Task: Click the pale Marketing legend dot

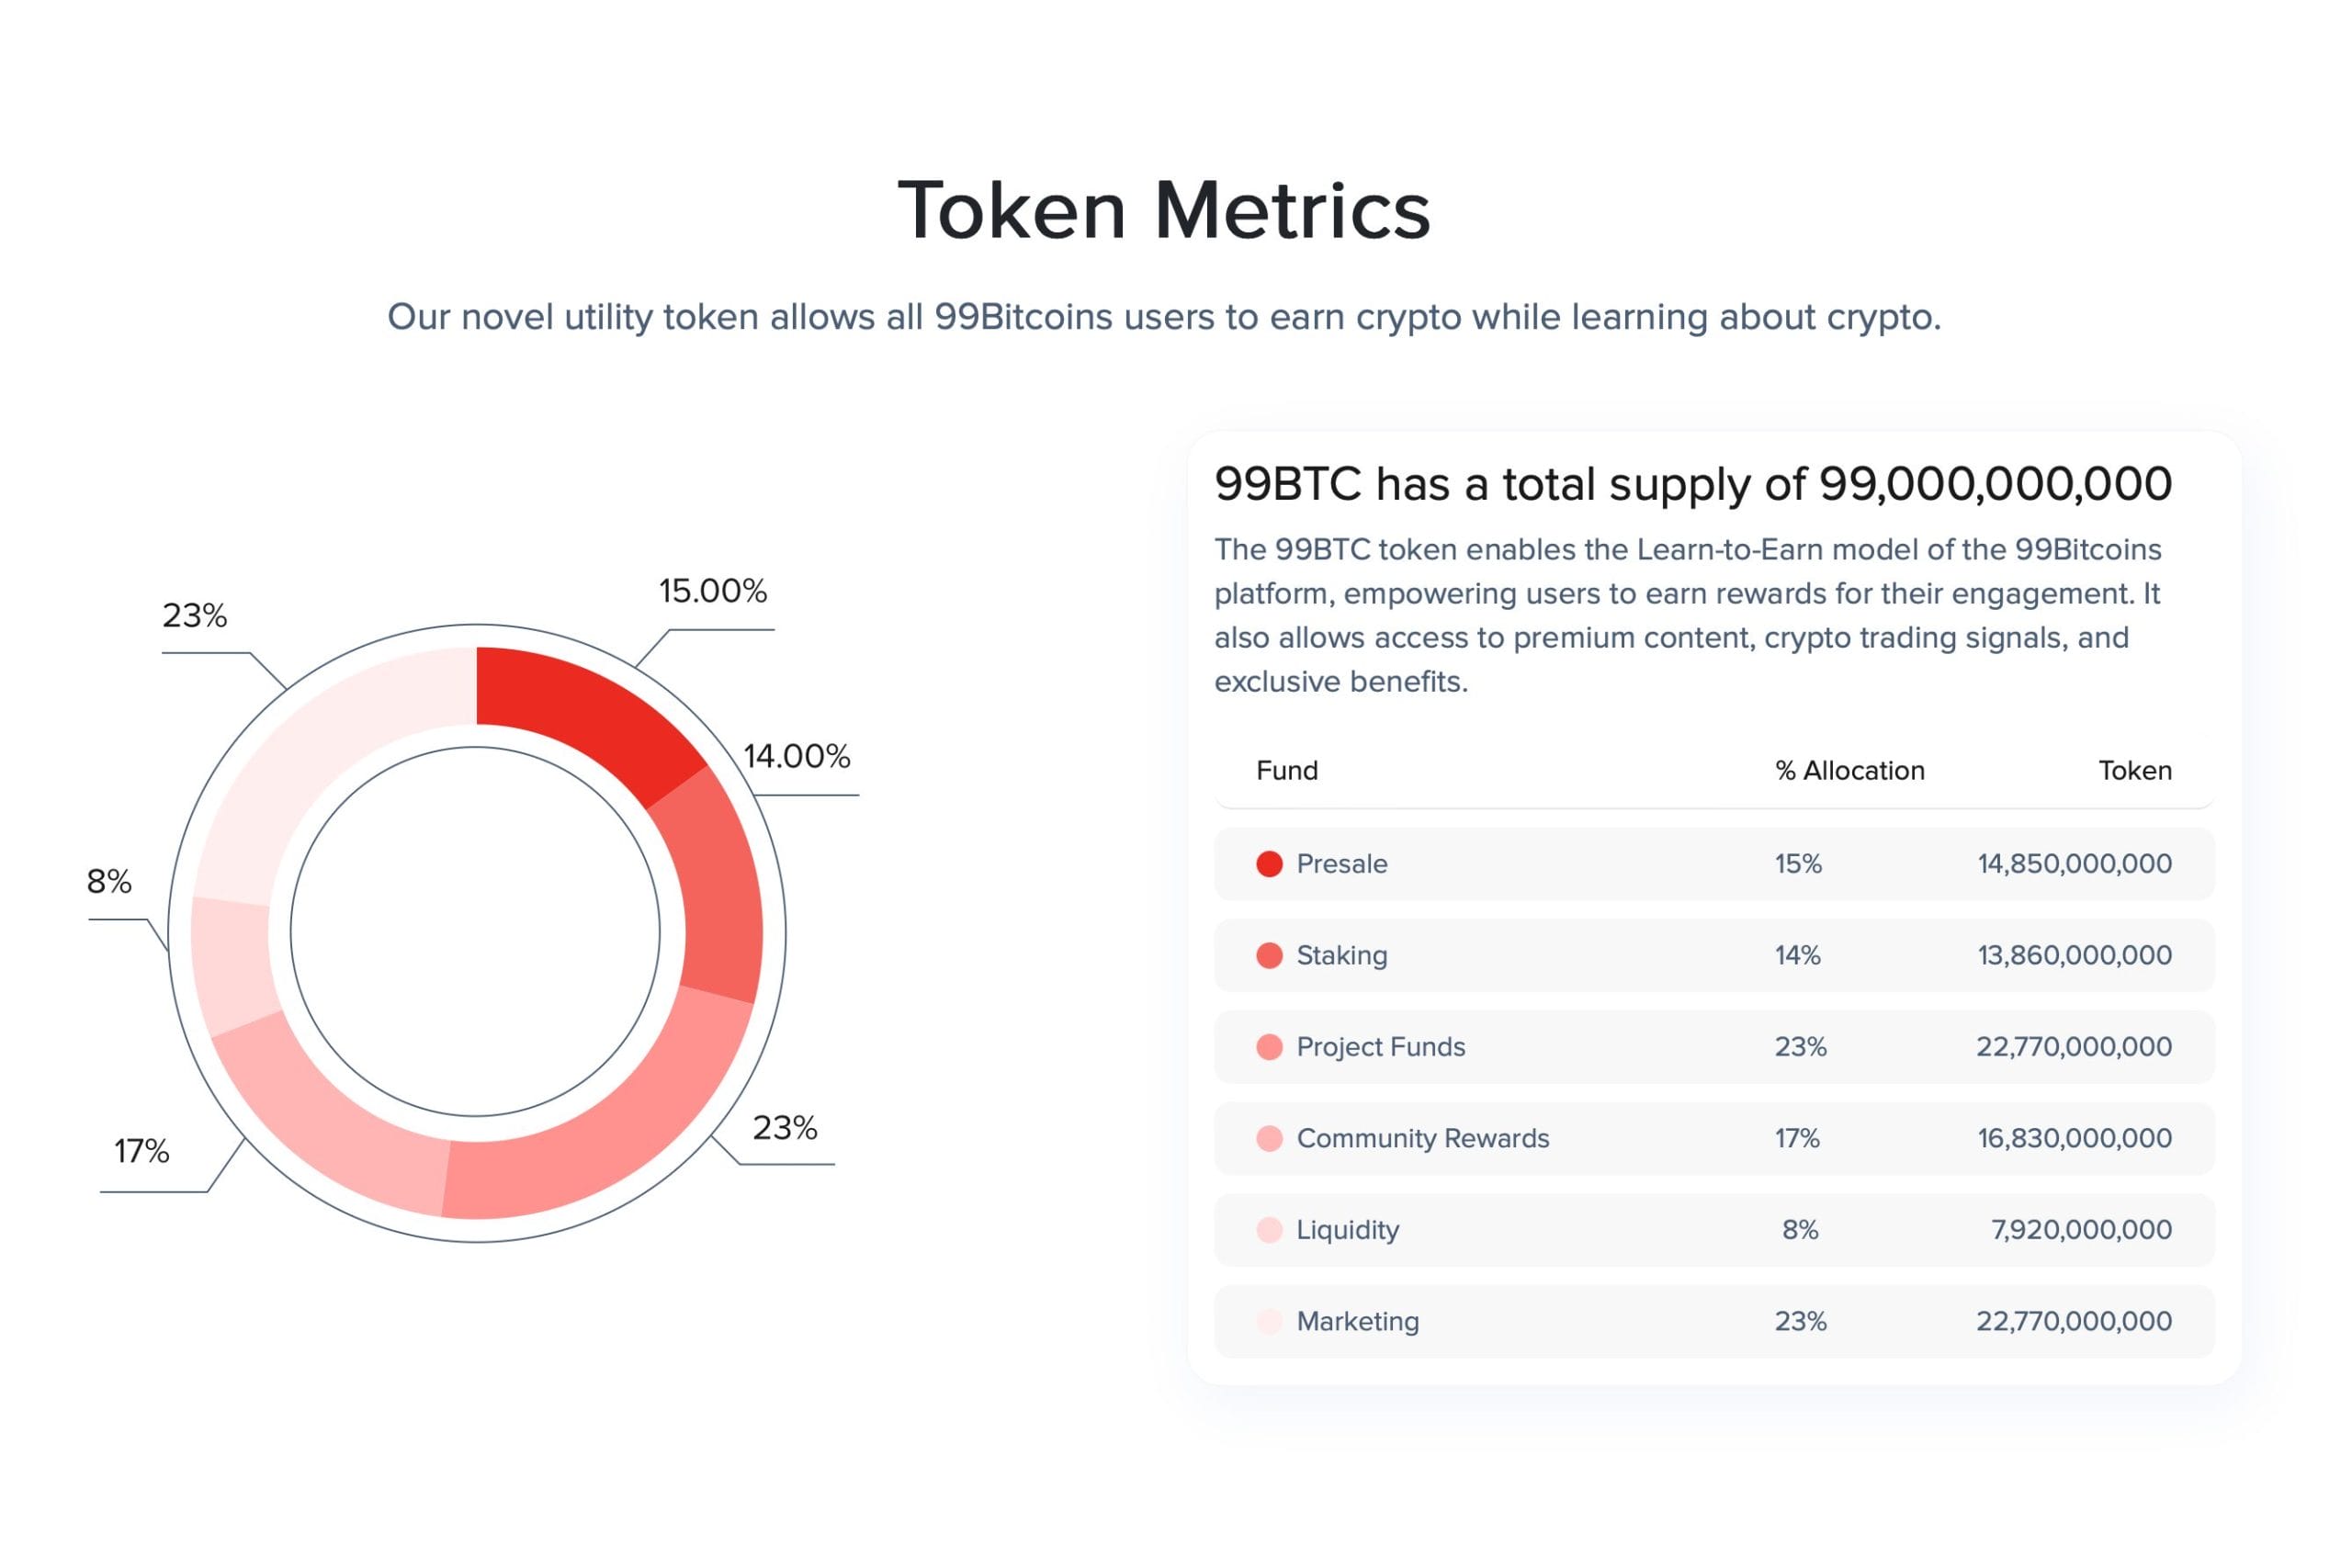Action: [1269, 1321]
